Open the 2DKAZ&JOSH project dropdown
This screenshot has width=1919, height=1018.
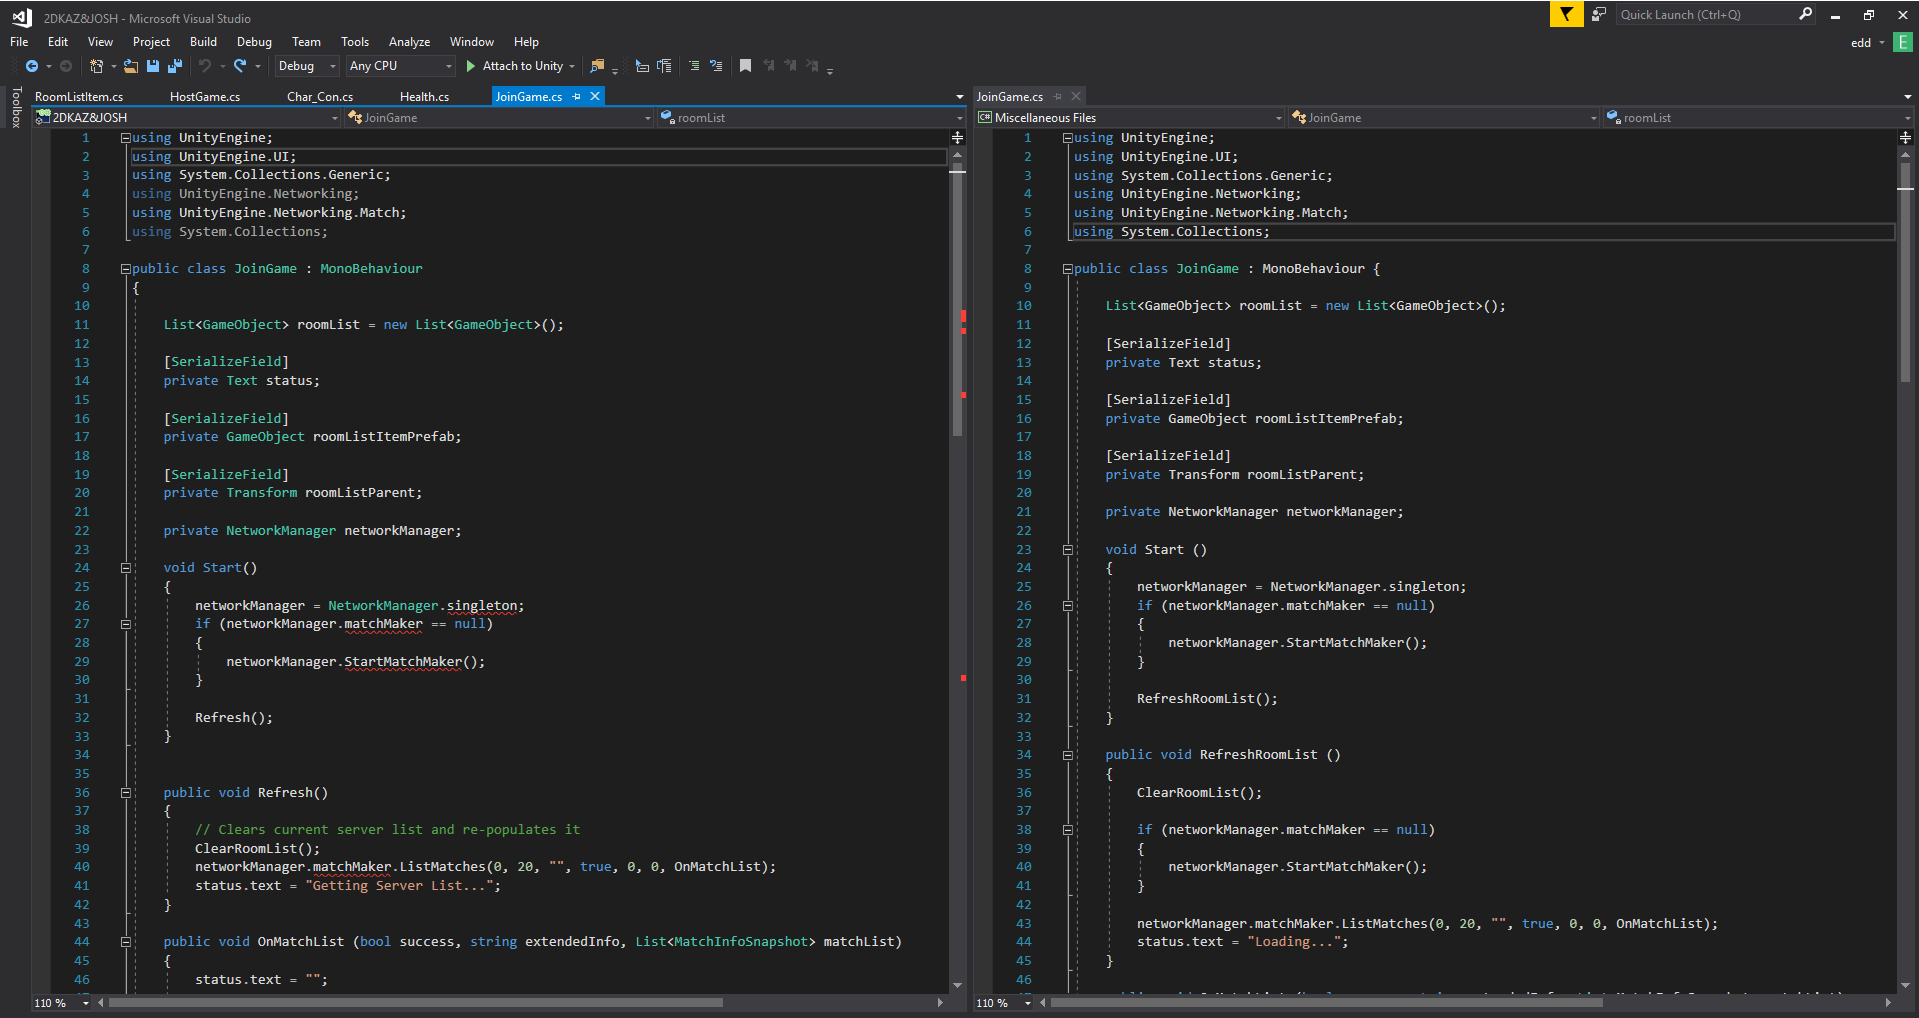click(x=188, y=118)
